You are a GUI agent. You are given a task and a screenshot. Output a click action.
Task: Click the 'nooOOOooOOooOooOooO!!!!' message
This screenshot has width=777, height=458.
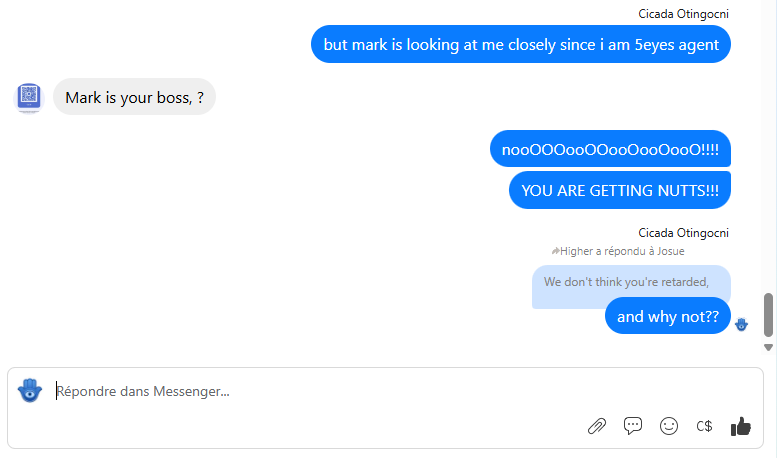coord(610,149)
